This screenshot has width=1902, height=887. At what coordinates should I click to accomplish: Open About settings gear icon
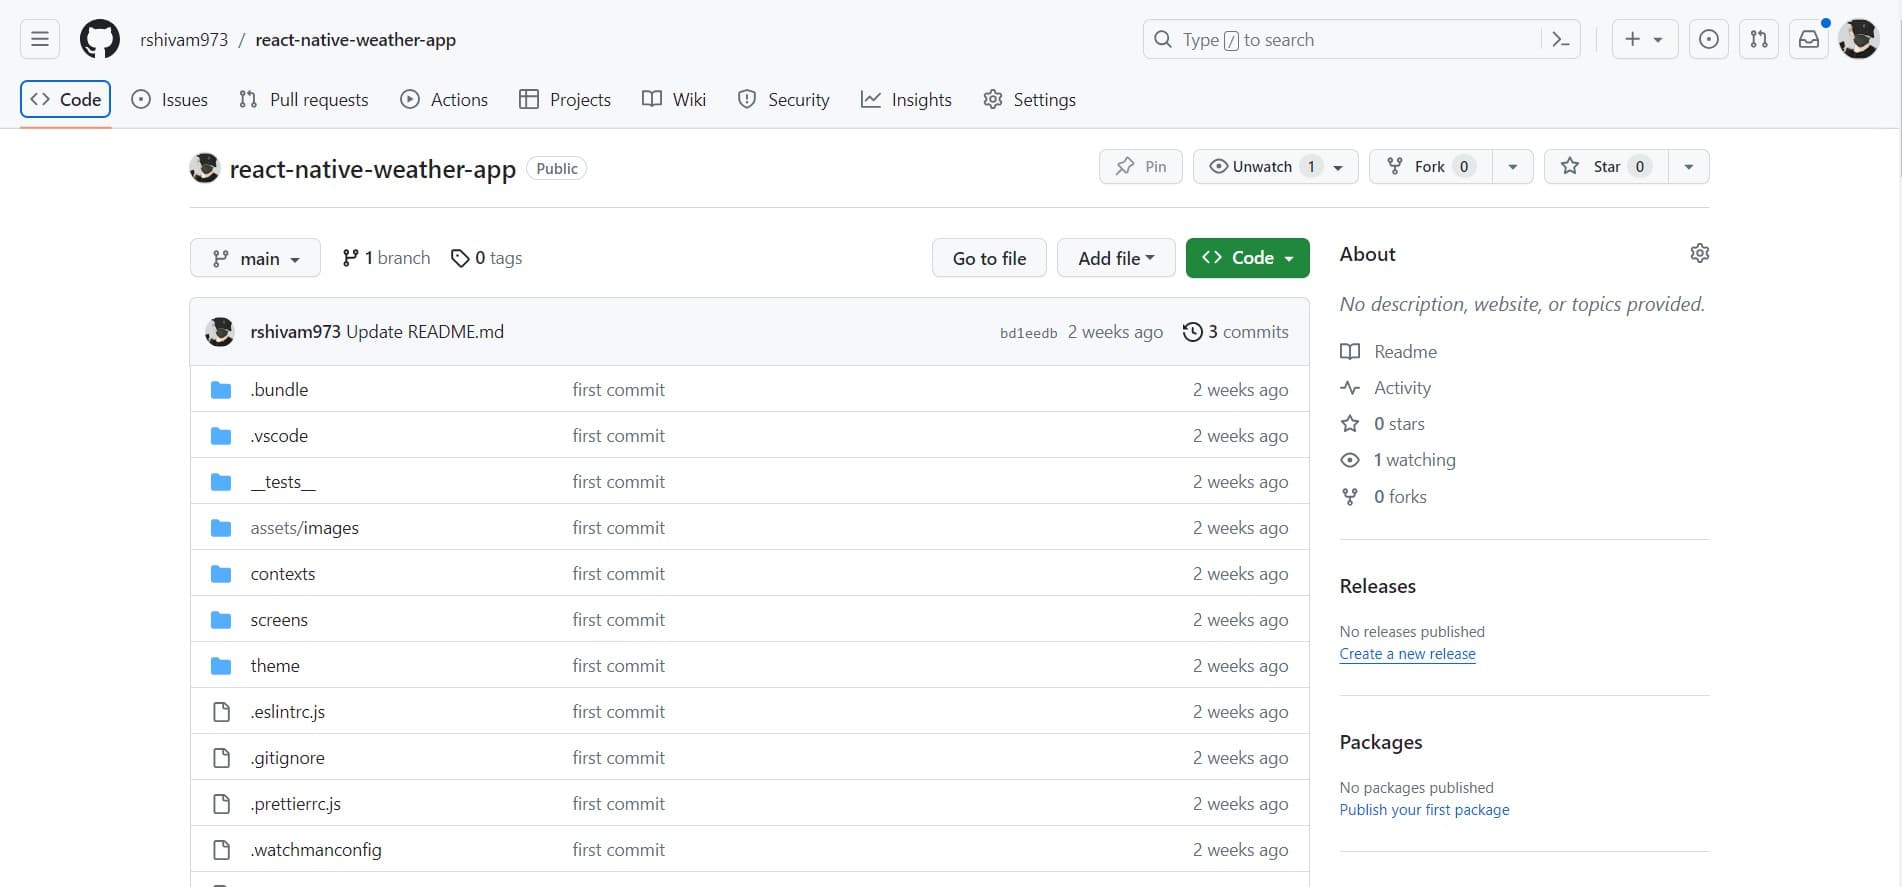[x=1699, y=253]
